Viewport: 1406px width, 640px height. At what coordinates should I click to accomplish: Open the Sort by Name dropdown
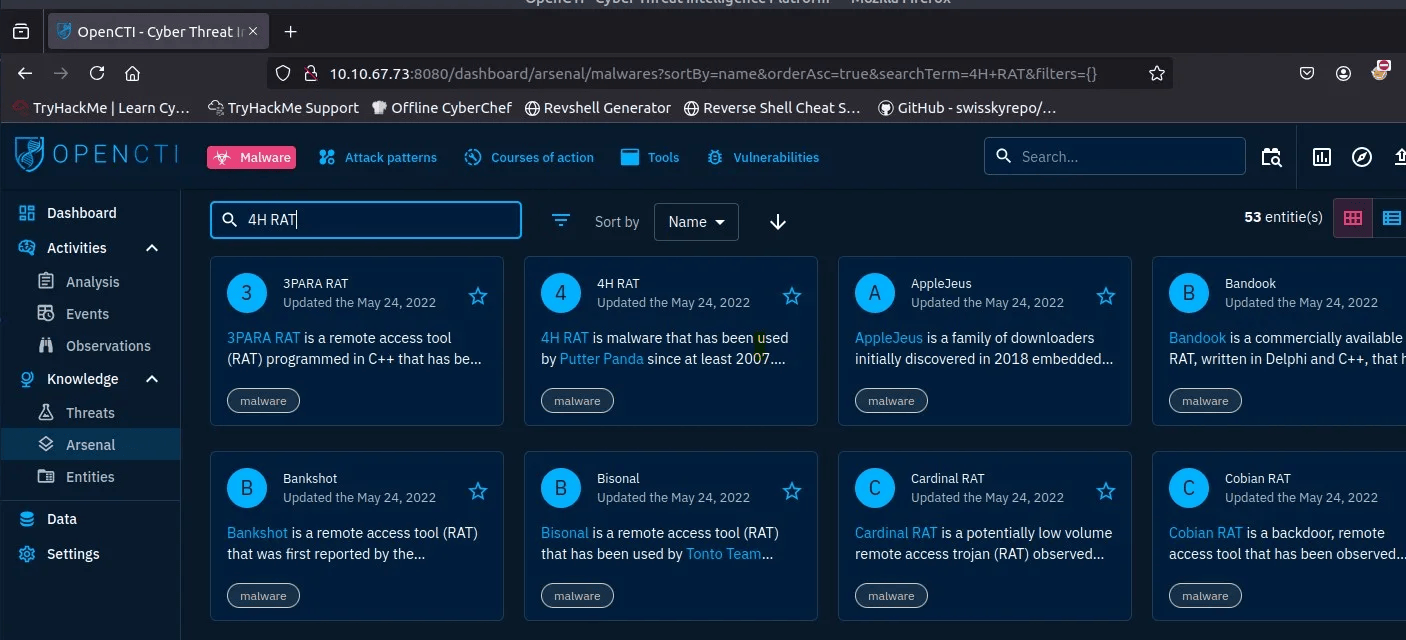pos(696,222)
